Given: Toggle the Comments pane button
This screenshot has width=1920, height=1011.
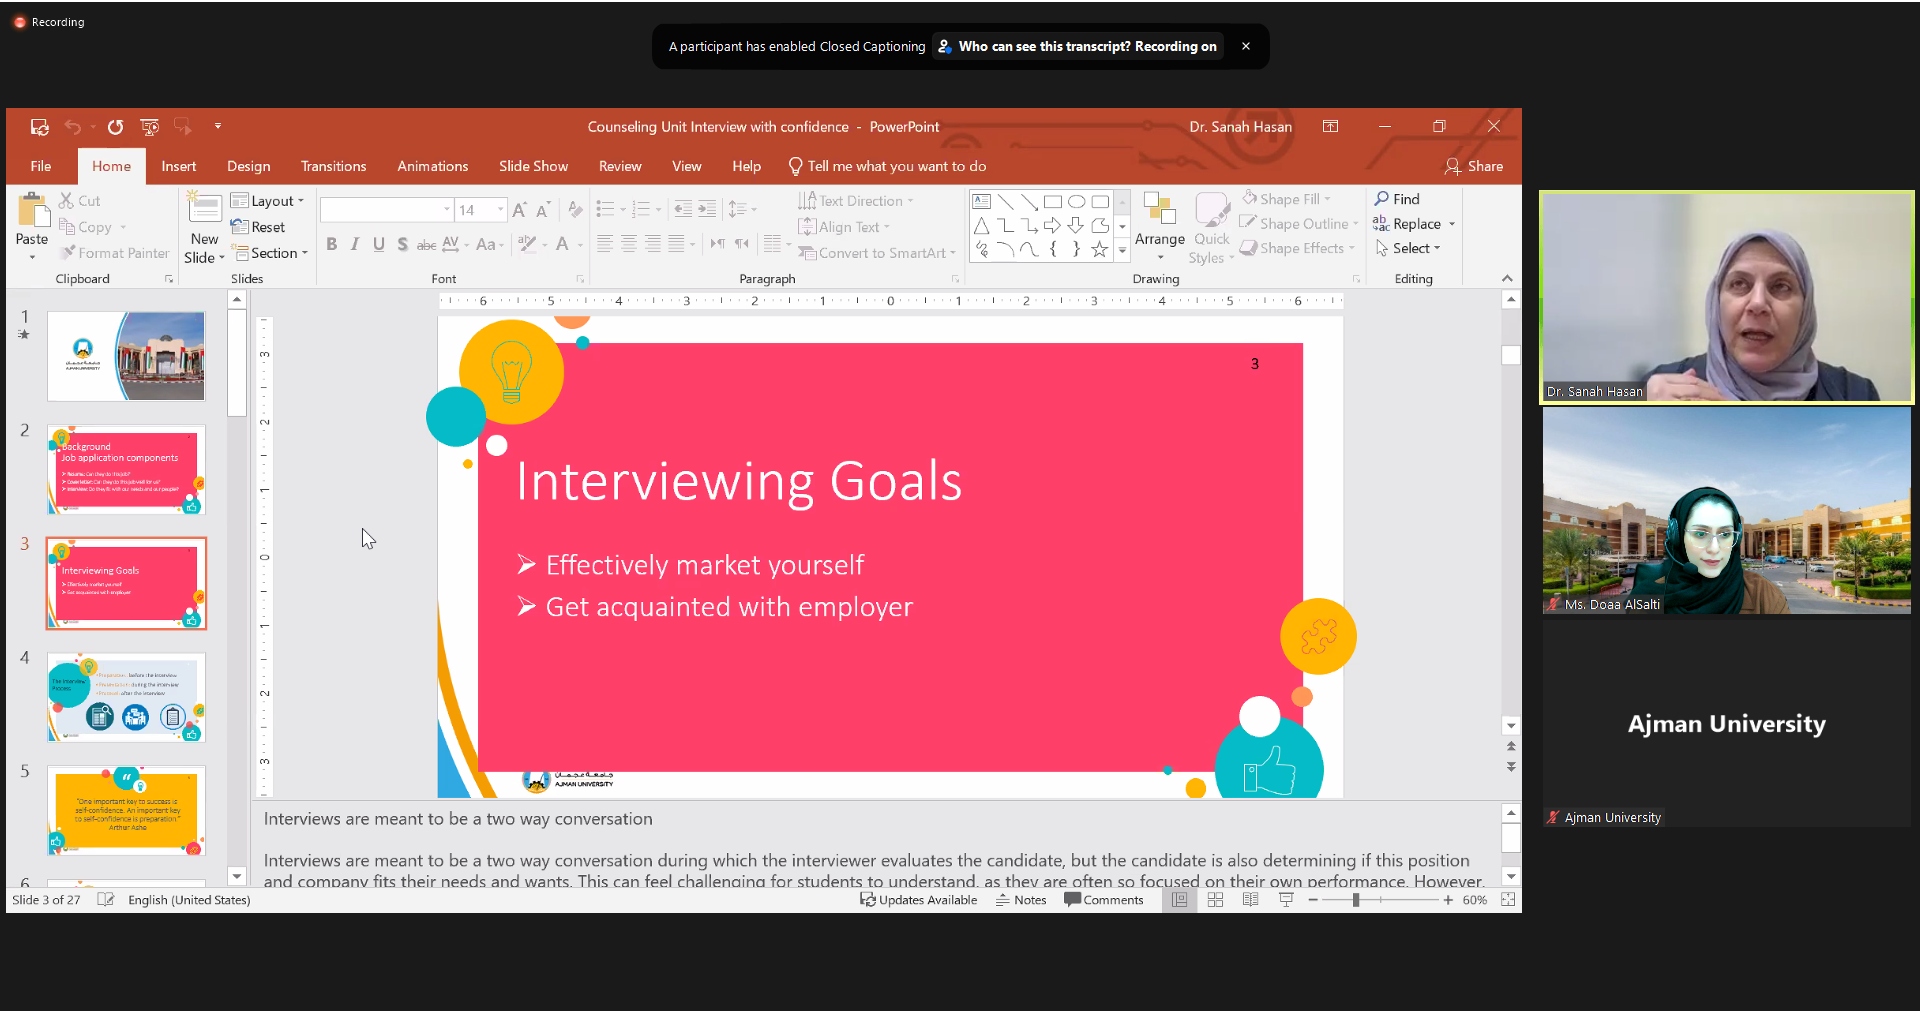Looking at the screenshot, I should (x=1104, y=900).
